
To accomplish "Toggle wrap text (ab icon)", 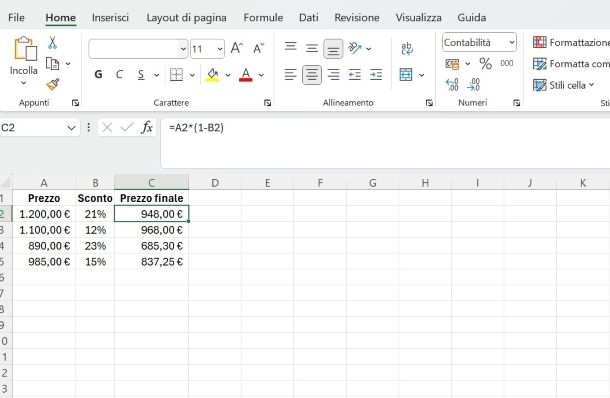I will 407,48.
